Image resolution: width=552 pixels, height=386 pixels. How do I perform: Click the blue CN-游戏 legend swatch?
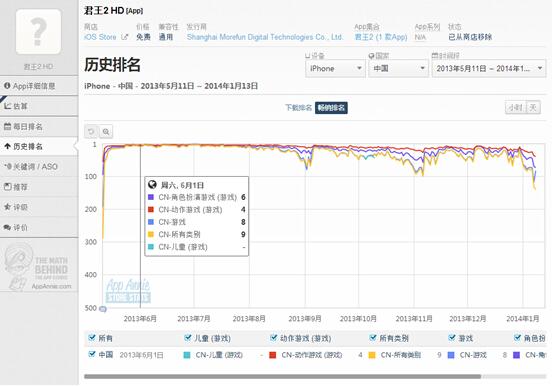tap(451, 355)
